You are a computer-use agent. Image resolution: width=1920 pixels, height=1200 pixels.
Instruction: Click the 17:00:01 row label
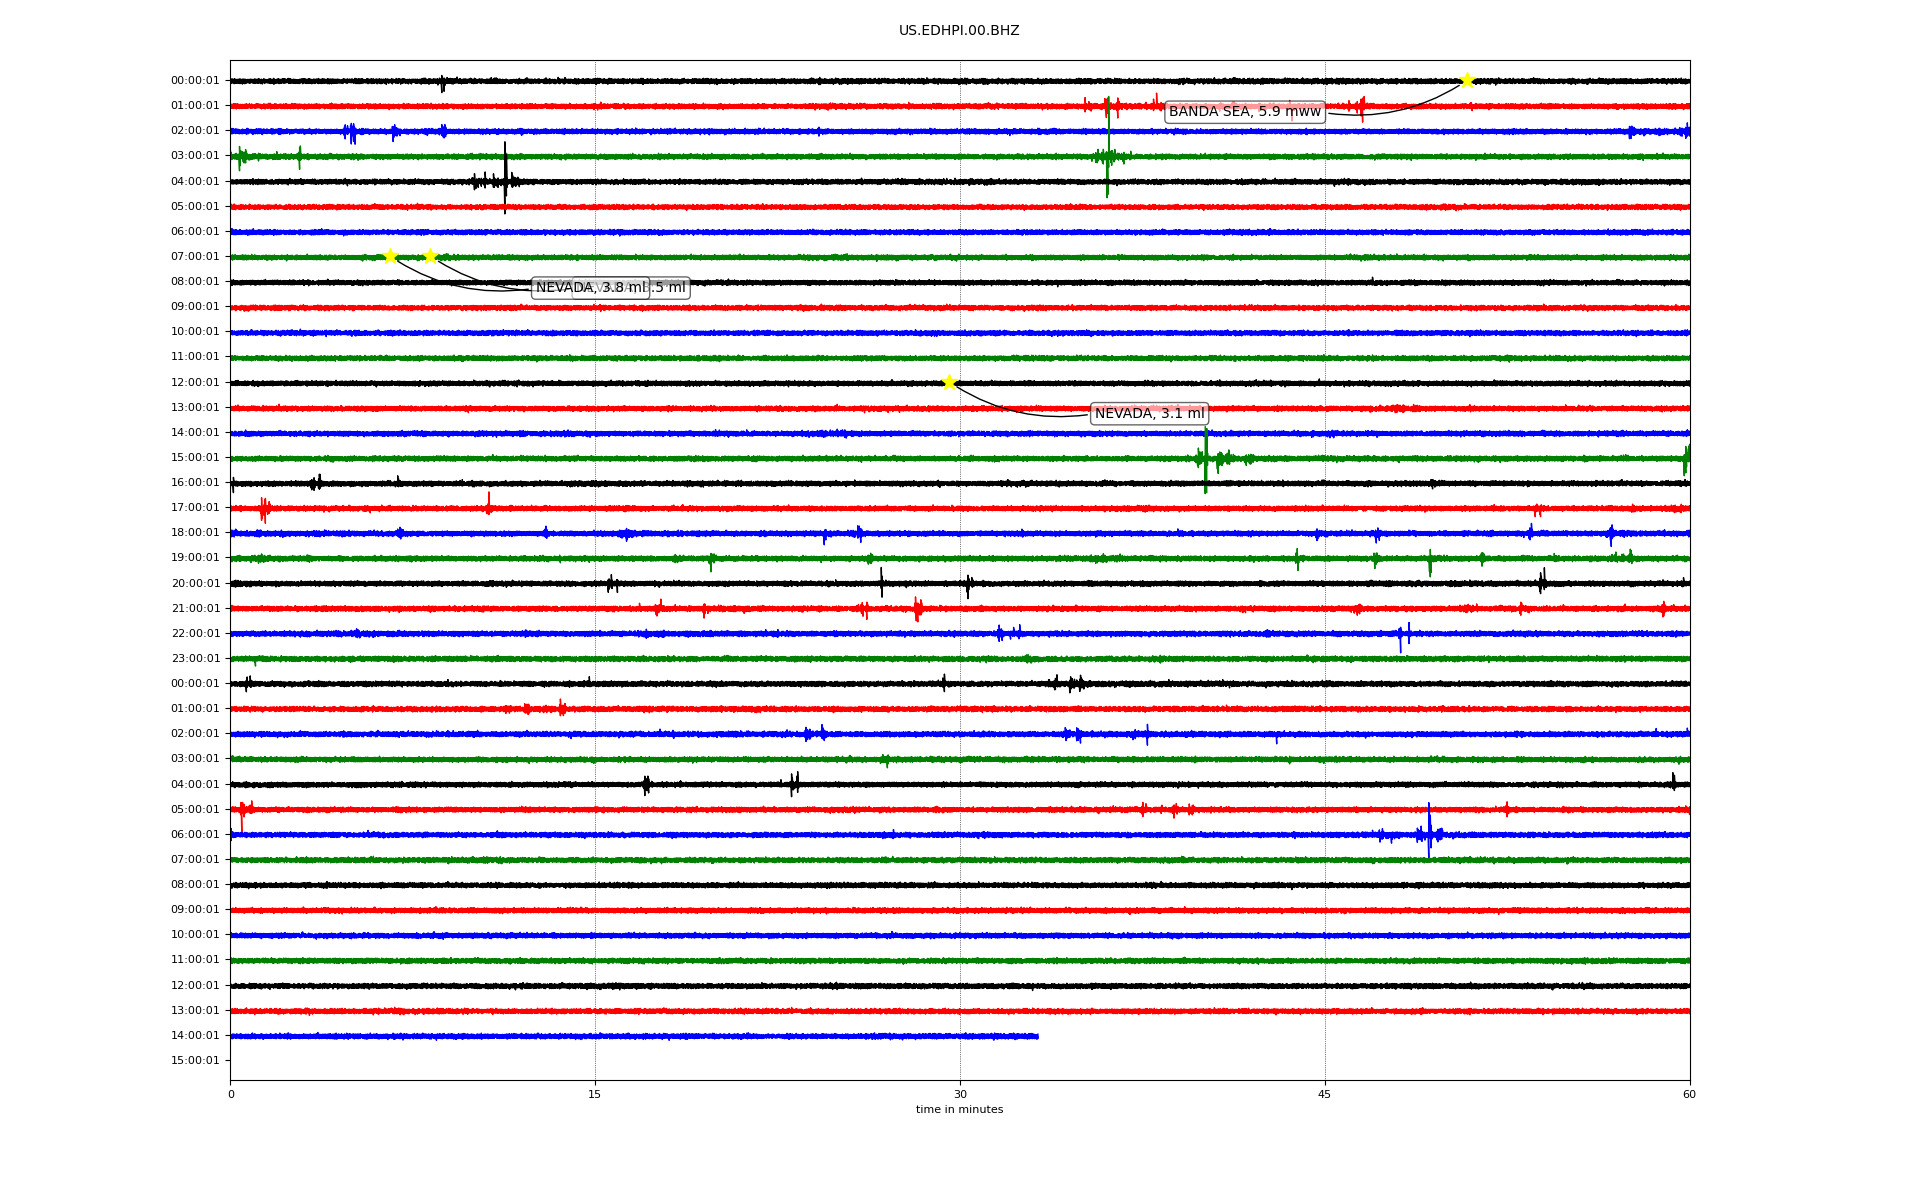point(195,508)
